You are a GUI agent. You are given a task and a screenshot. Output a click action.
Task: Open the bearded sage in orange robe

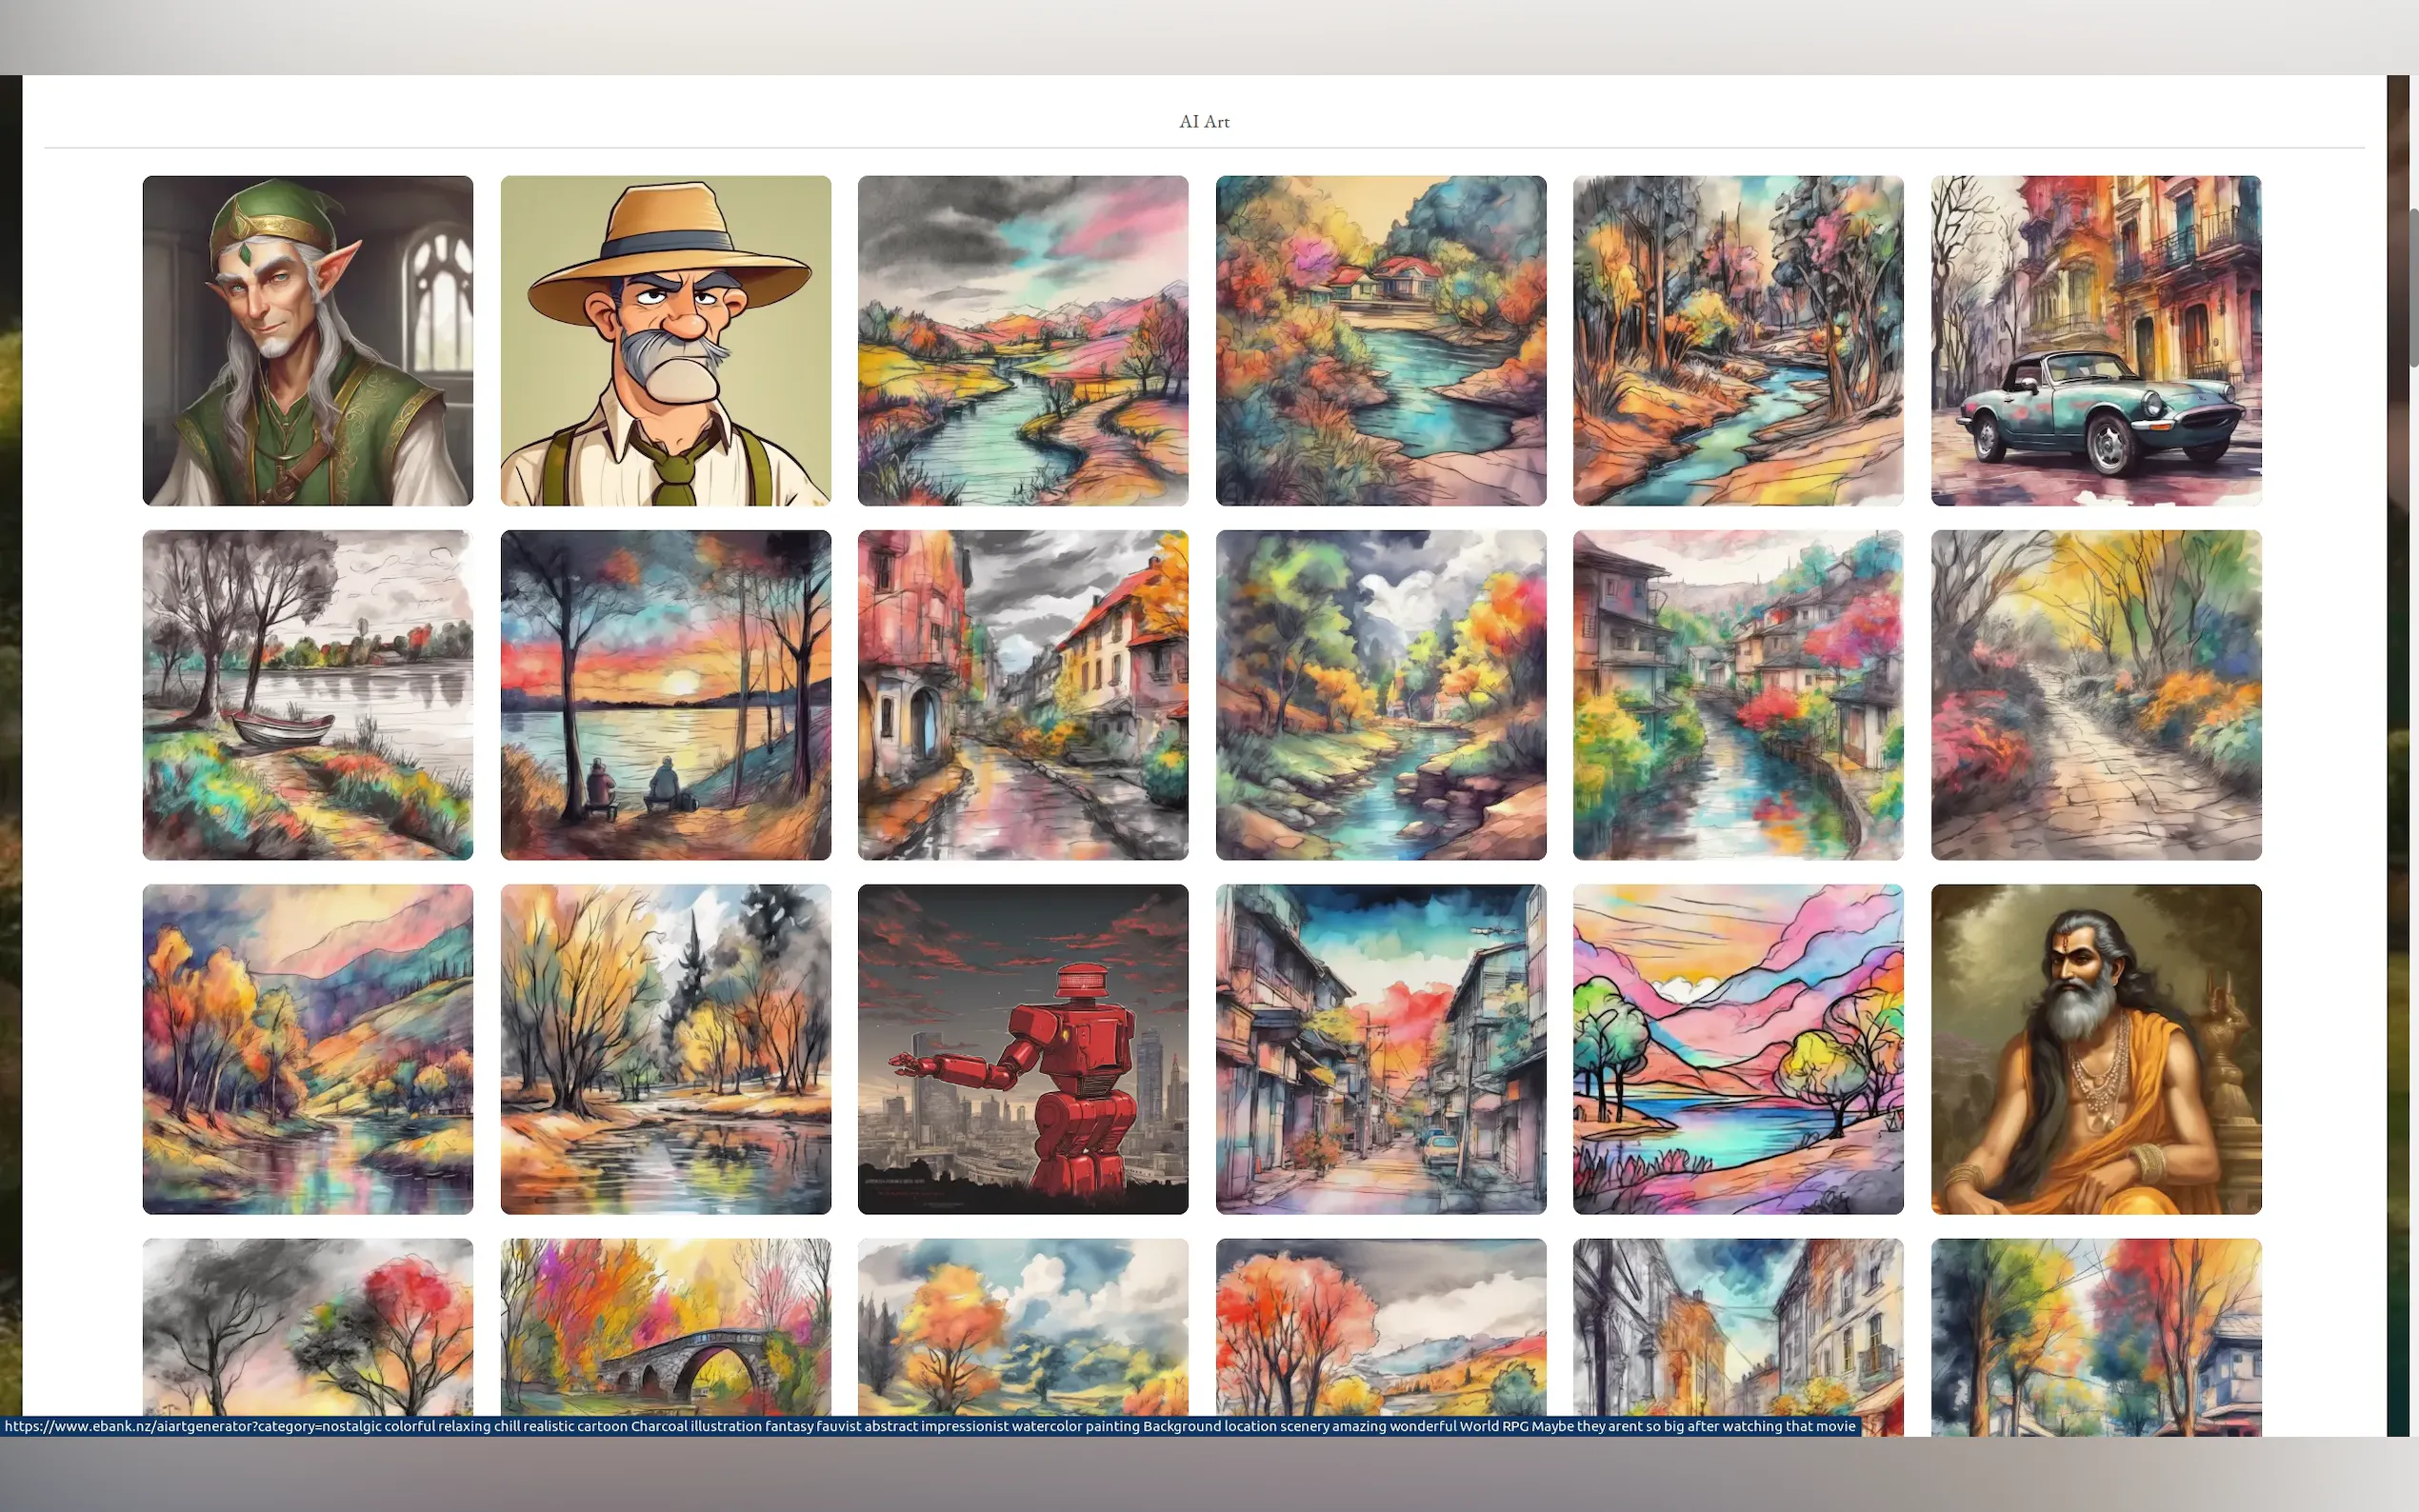(2095, 1048)
